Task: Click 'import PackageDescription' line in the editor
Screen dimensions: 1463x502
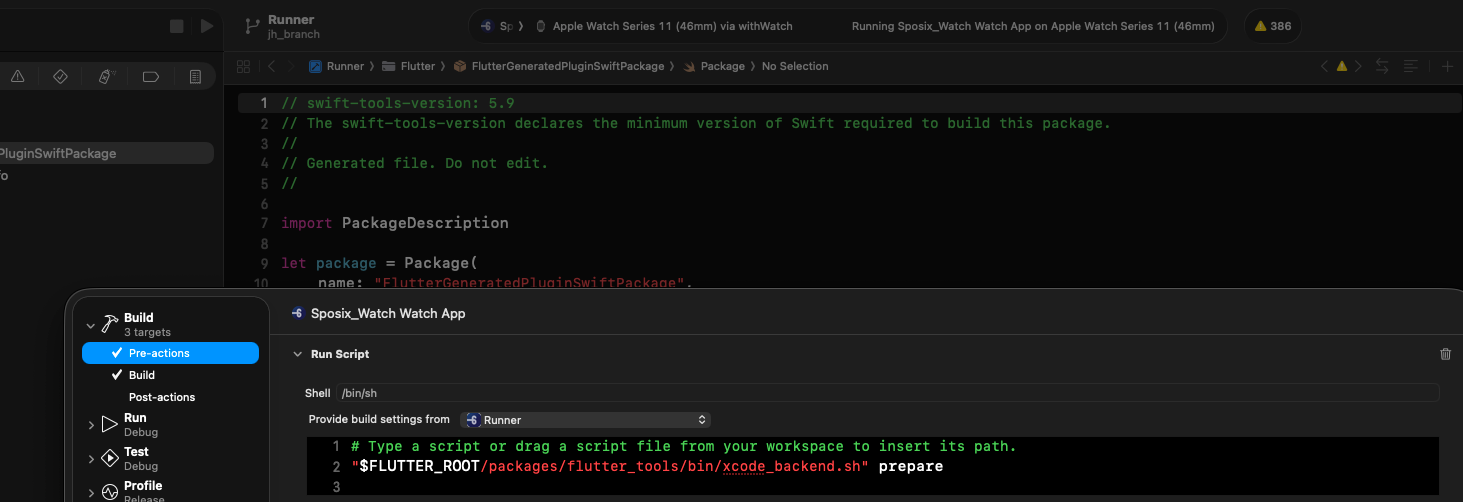Action: click(395, 223)
